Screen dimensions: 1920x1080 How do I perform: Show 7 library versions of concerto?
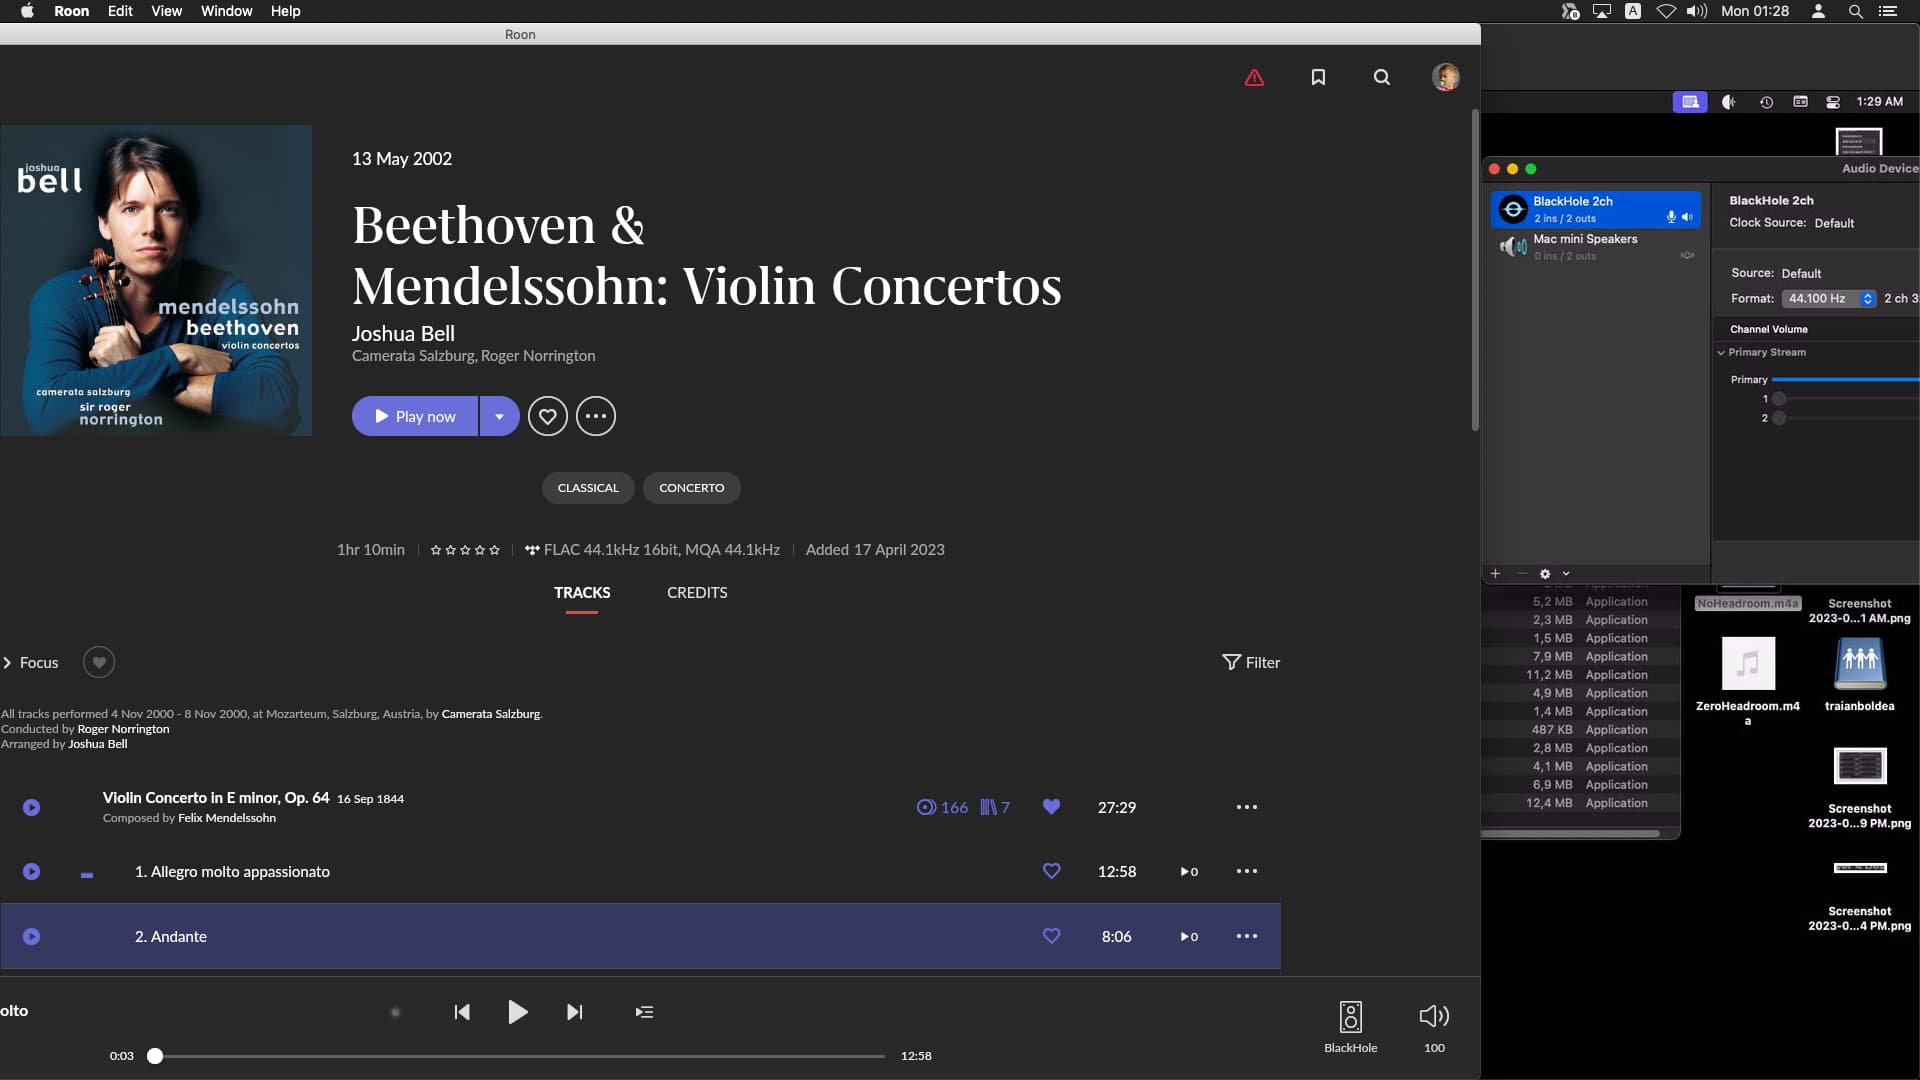995,807
